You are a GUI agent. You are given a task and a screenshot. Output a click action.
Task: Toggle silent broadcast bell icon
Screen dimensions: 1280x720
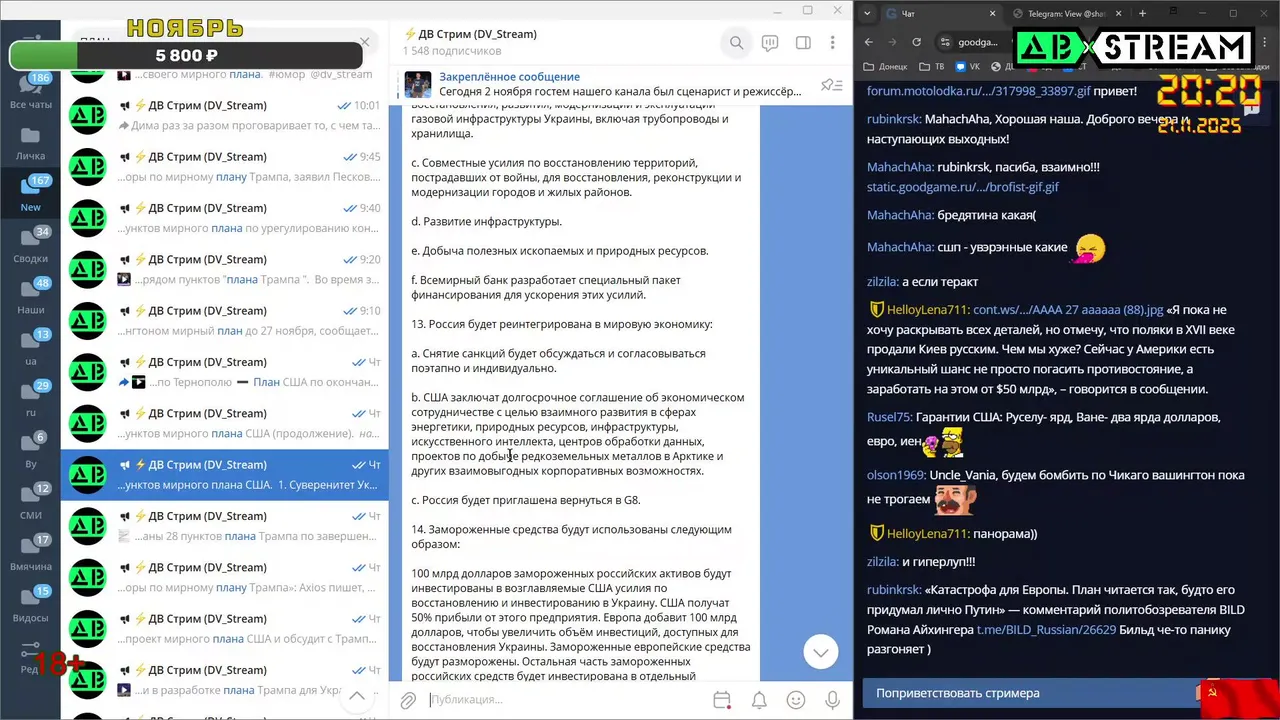click(x=759, y=700)
